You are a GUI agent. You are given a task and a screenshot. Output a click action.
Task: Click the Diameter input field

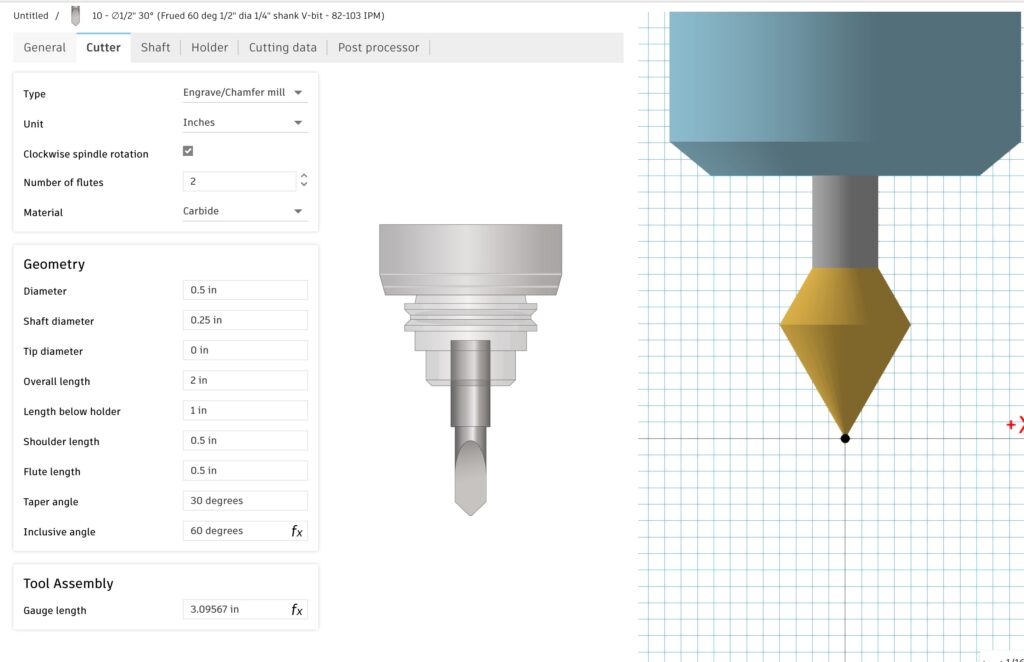(x=245, y=291)
